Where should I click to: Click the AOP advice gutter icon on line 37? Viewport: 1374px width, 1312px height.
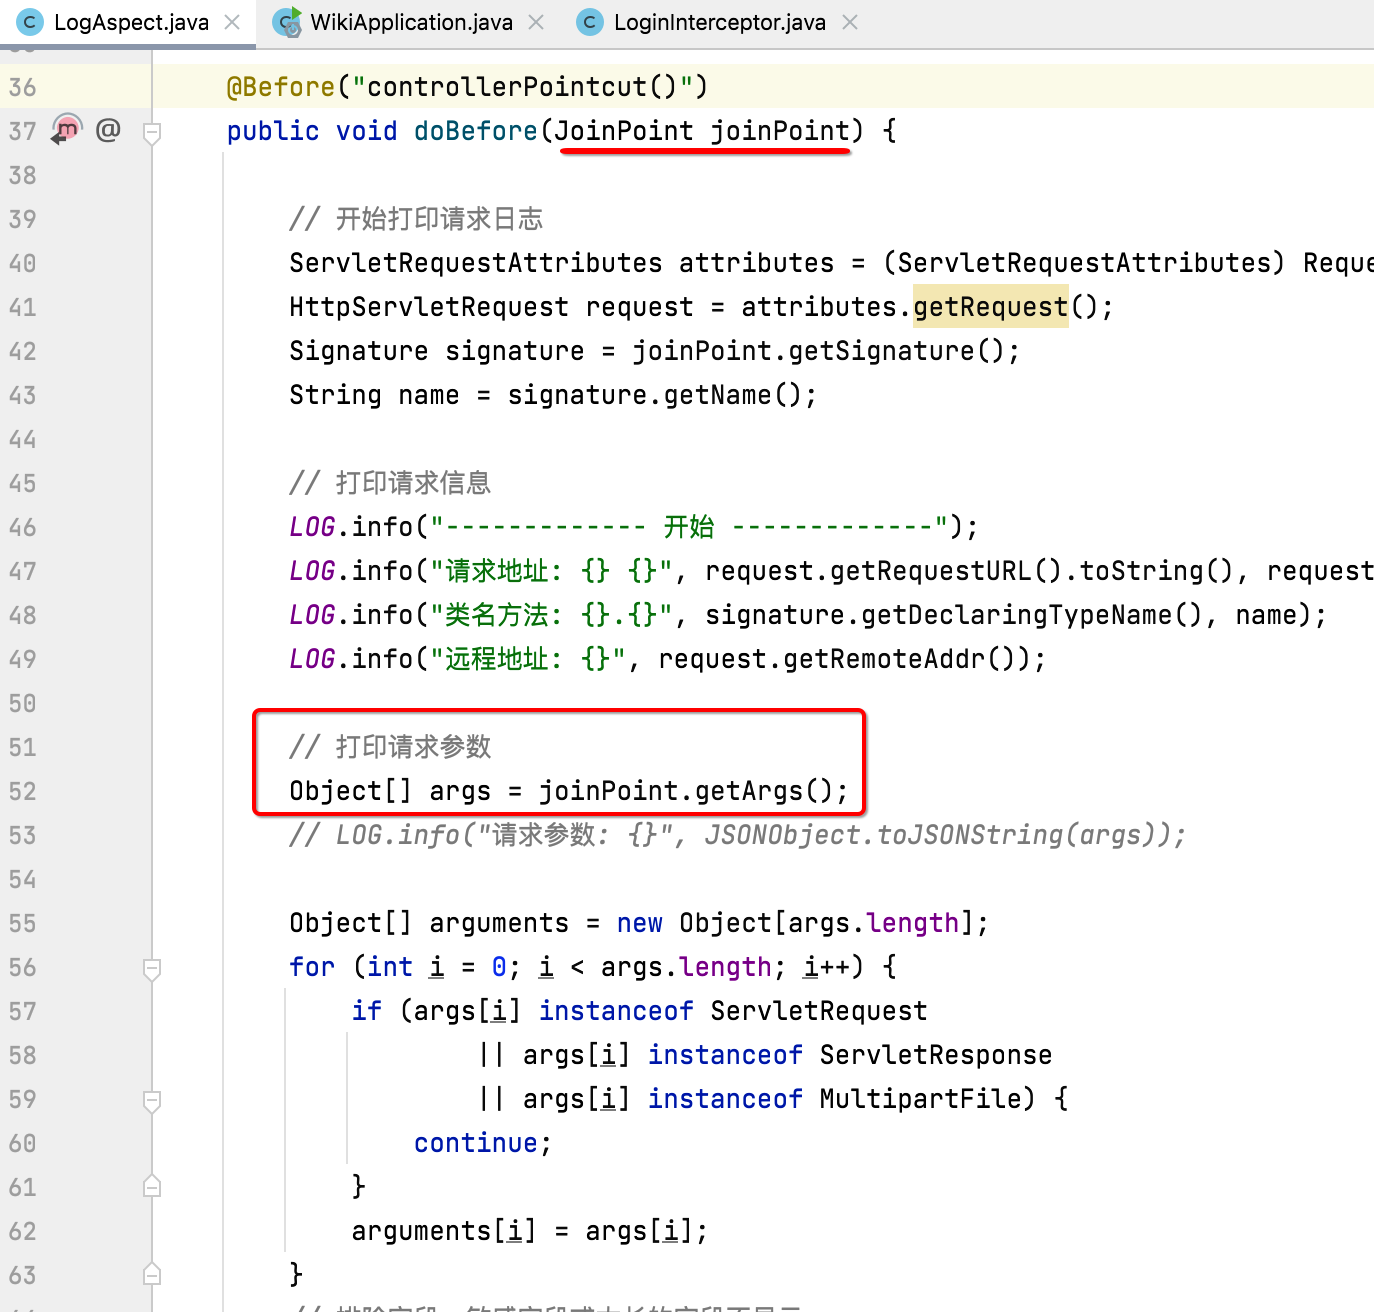coord(66,130)
